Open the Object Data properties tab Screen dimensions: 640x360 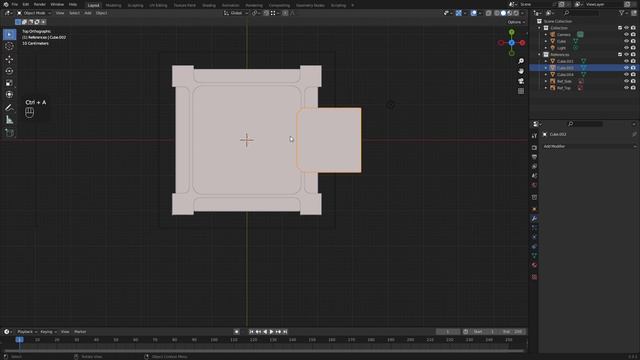point(534,256)
